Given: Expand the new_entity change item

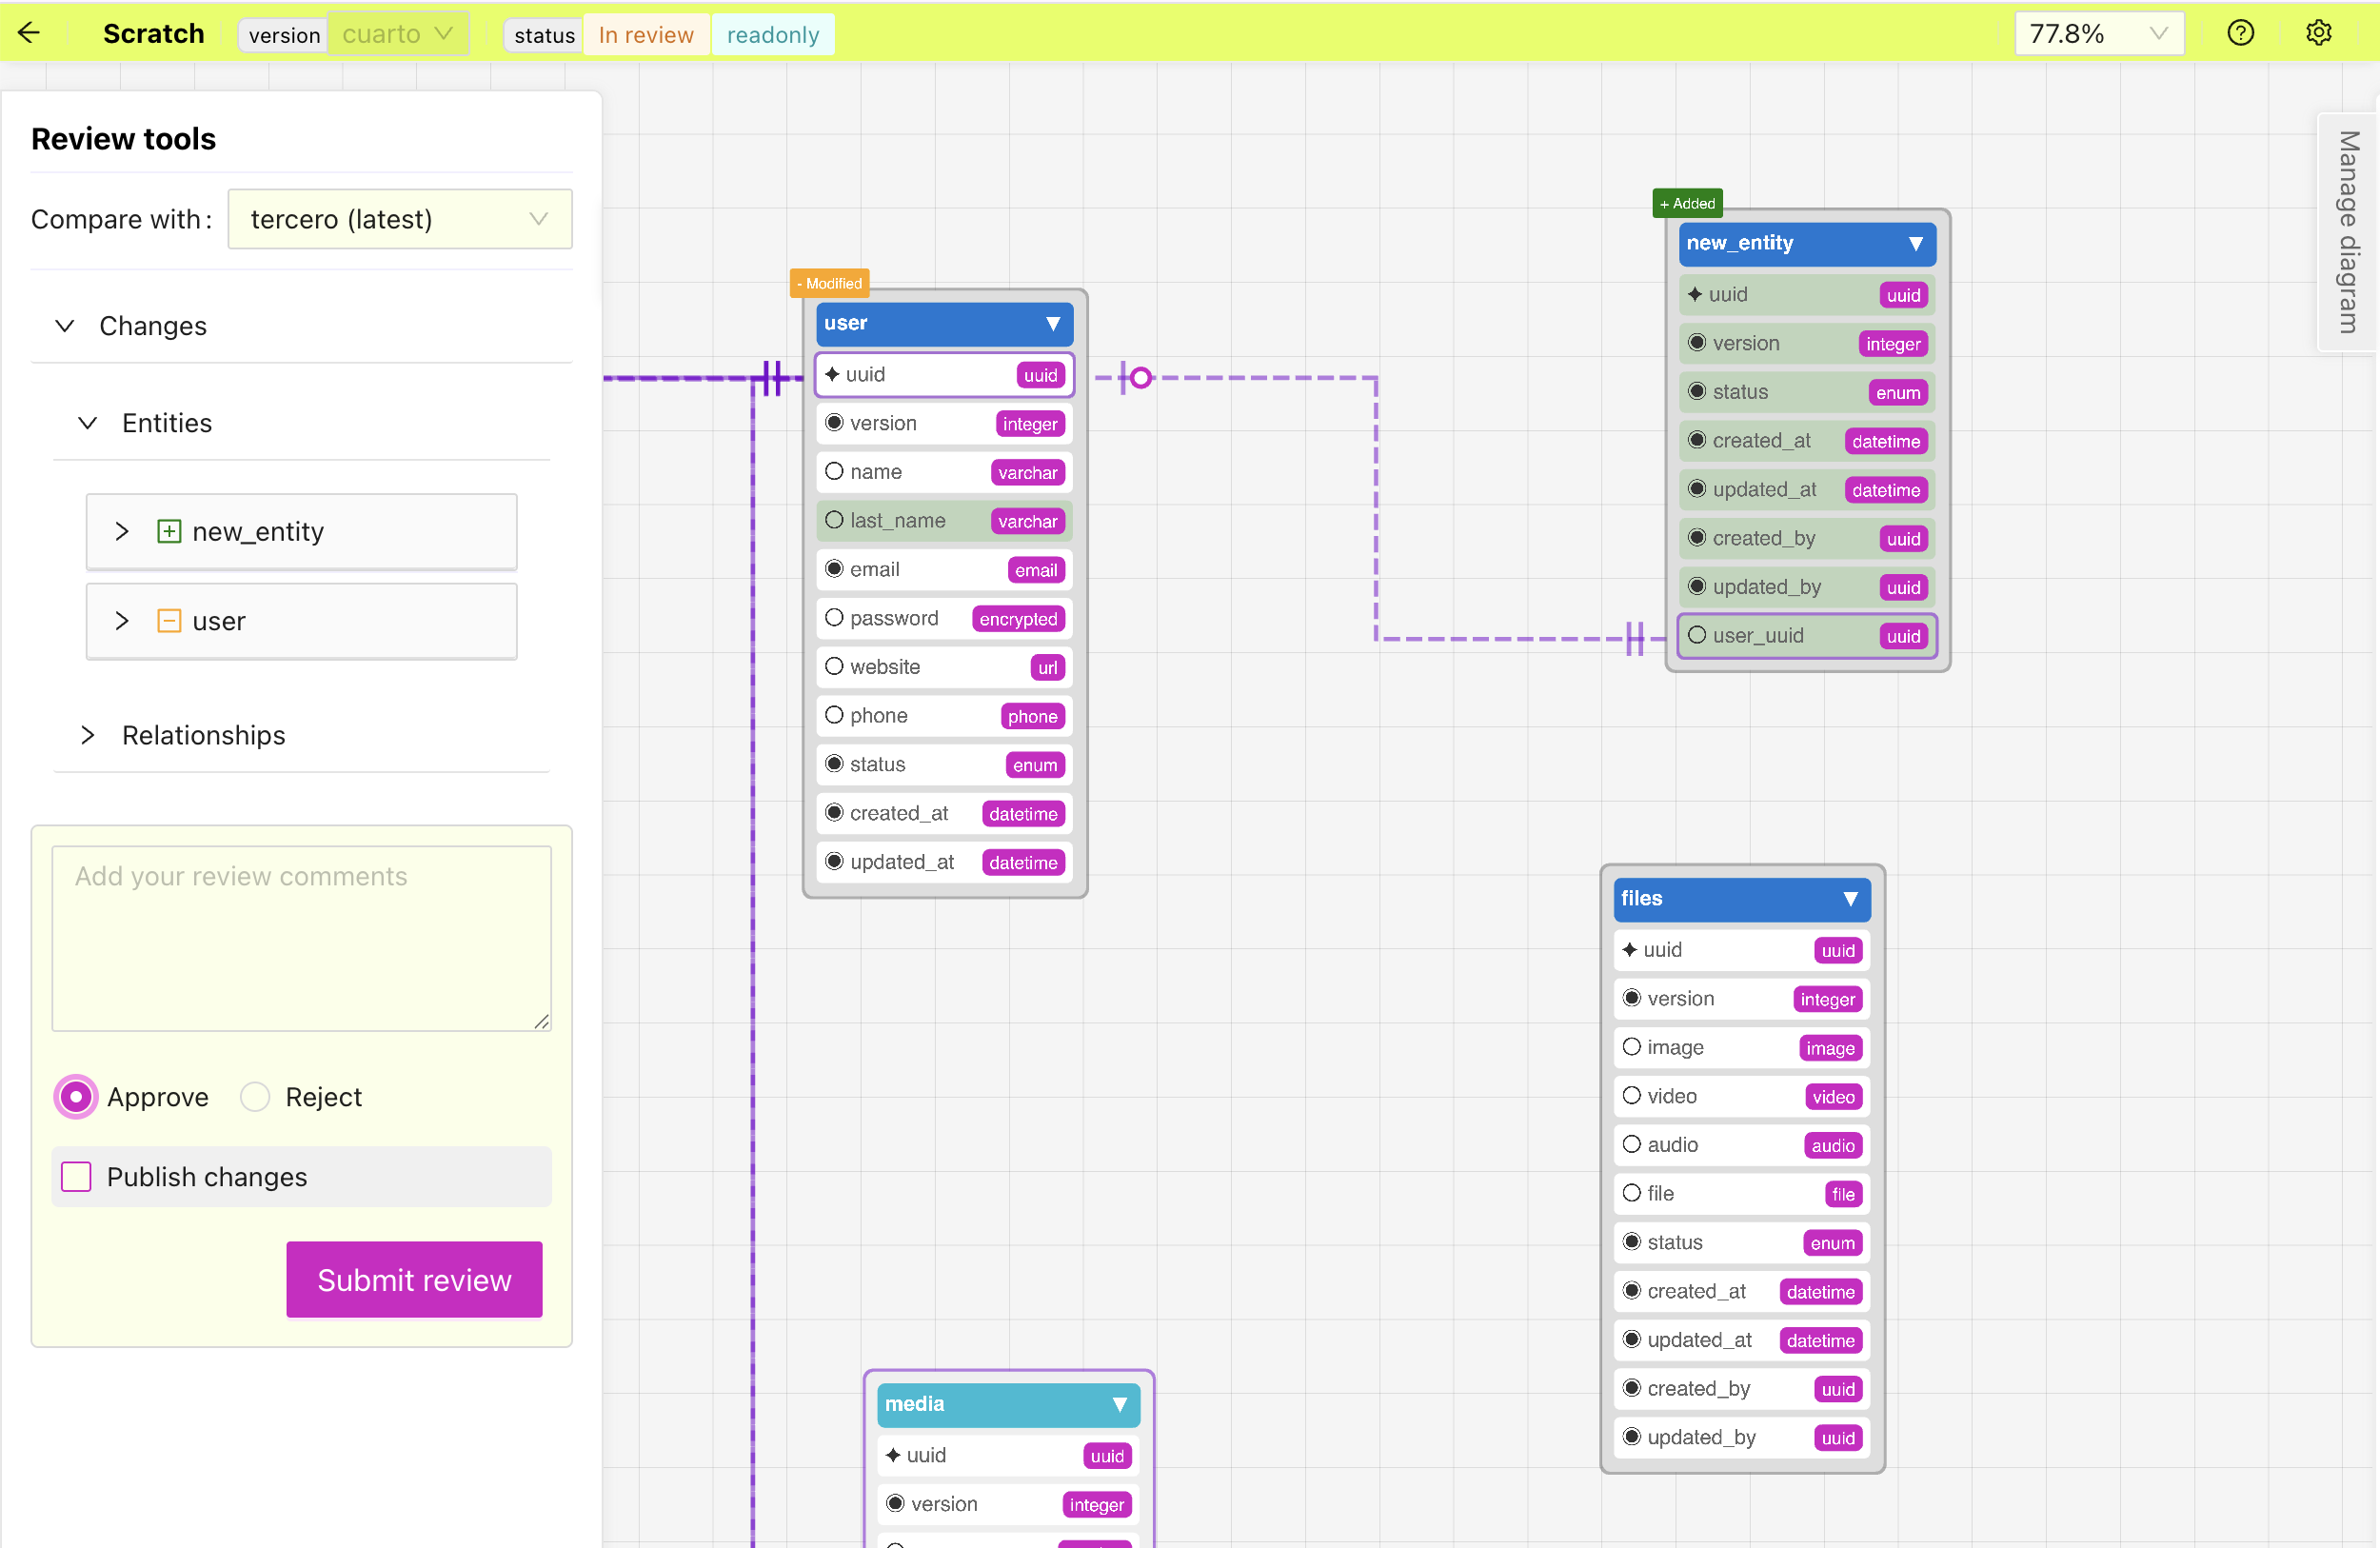Looking at the screenshot, I should tap(122, 531).
